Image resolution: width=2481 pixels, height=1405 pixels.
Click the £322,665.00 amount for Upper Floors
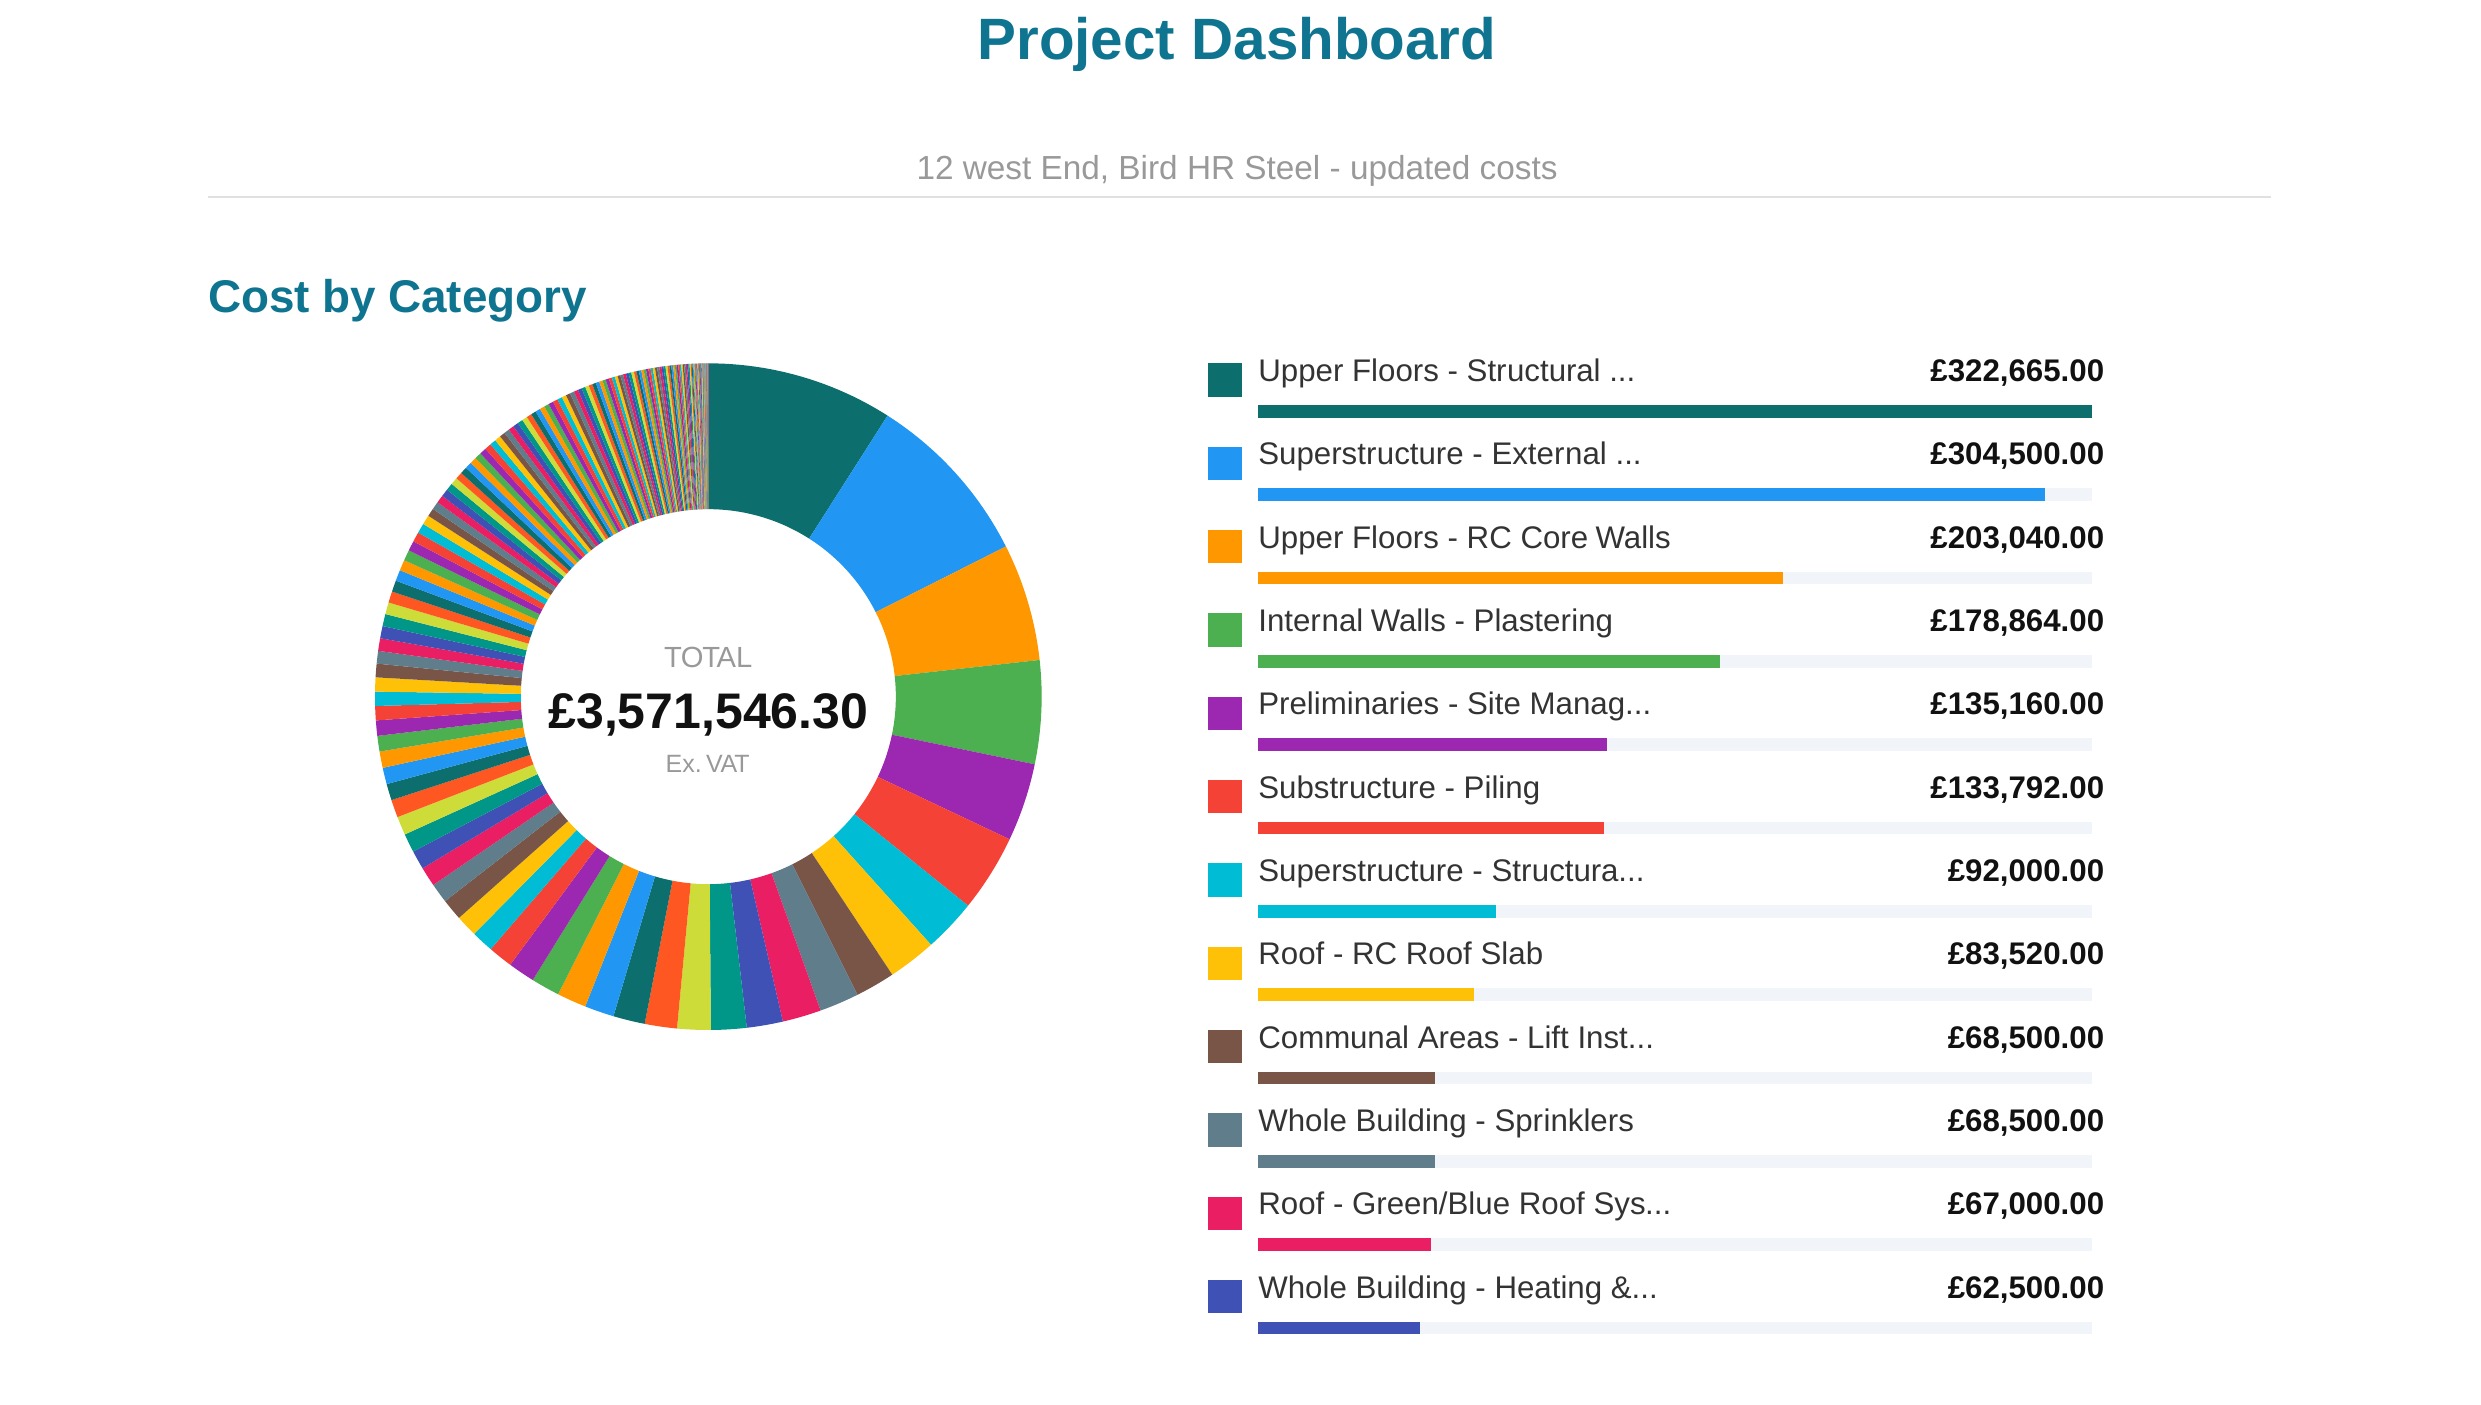tap(2016, 371)
